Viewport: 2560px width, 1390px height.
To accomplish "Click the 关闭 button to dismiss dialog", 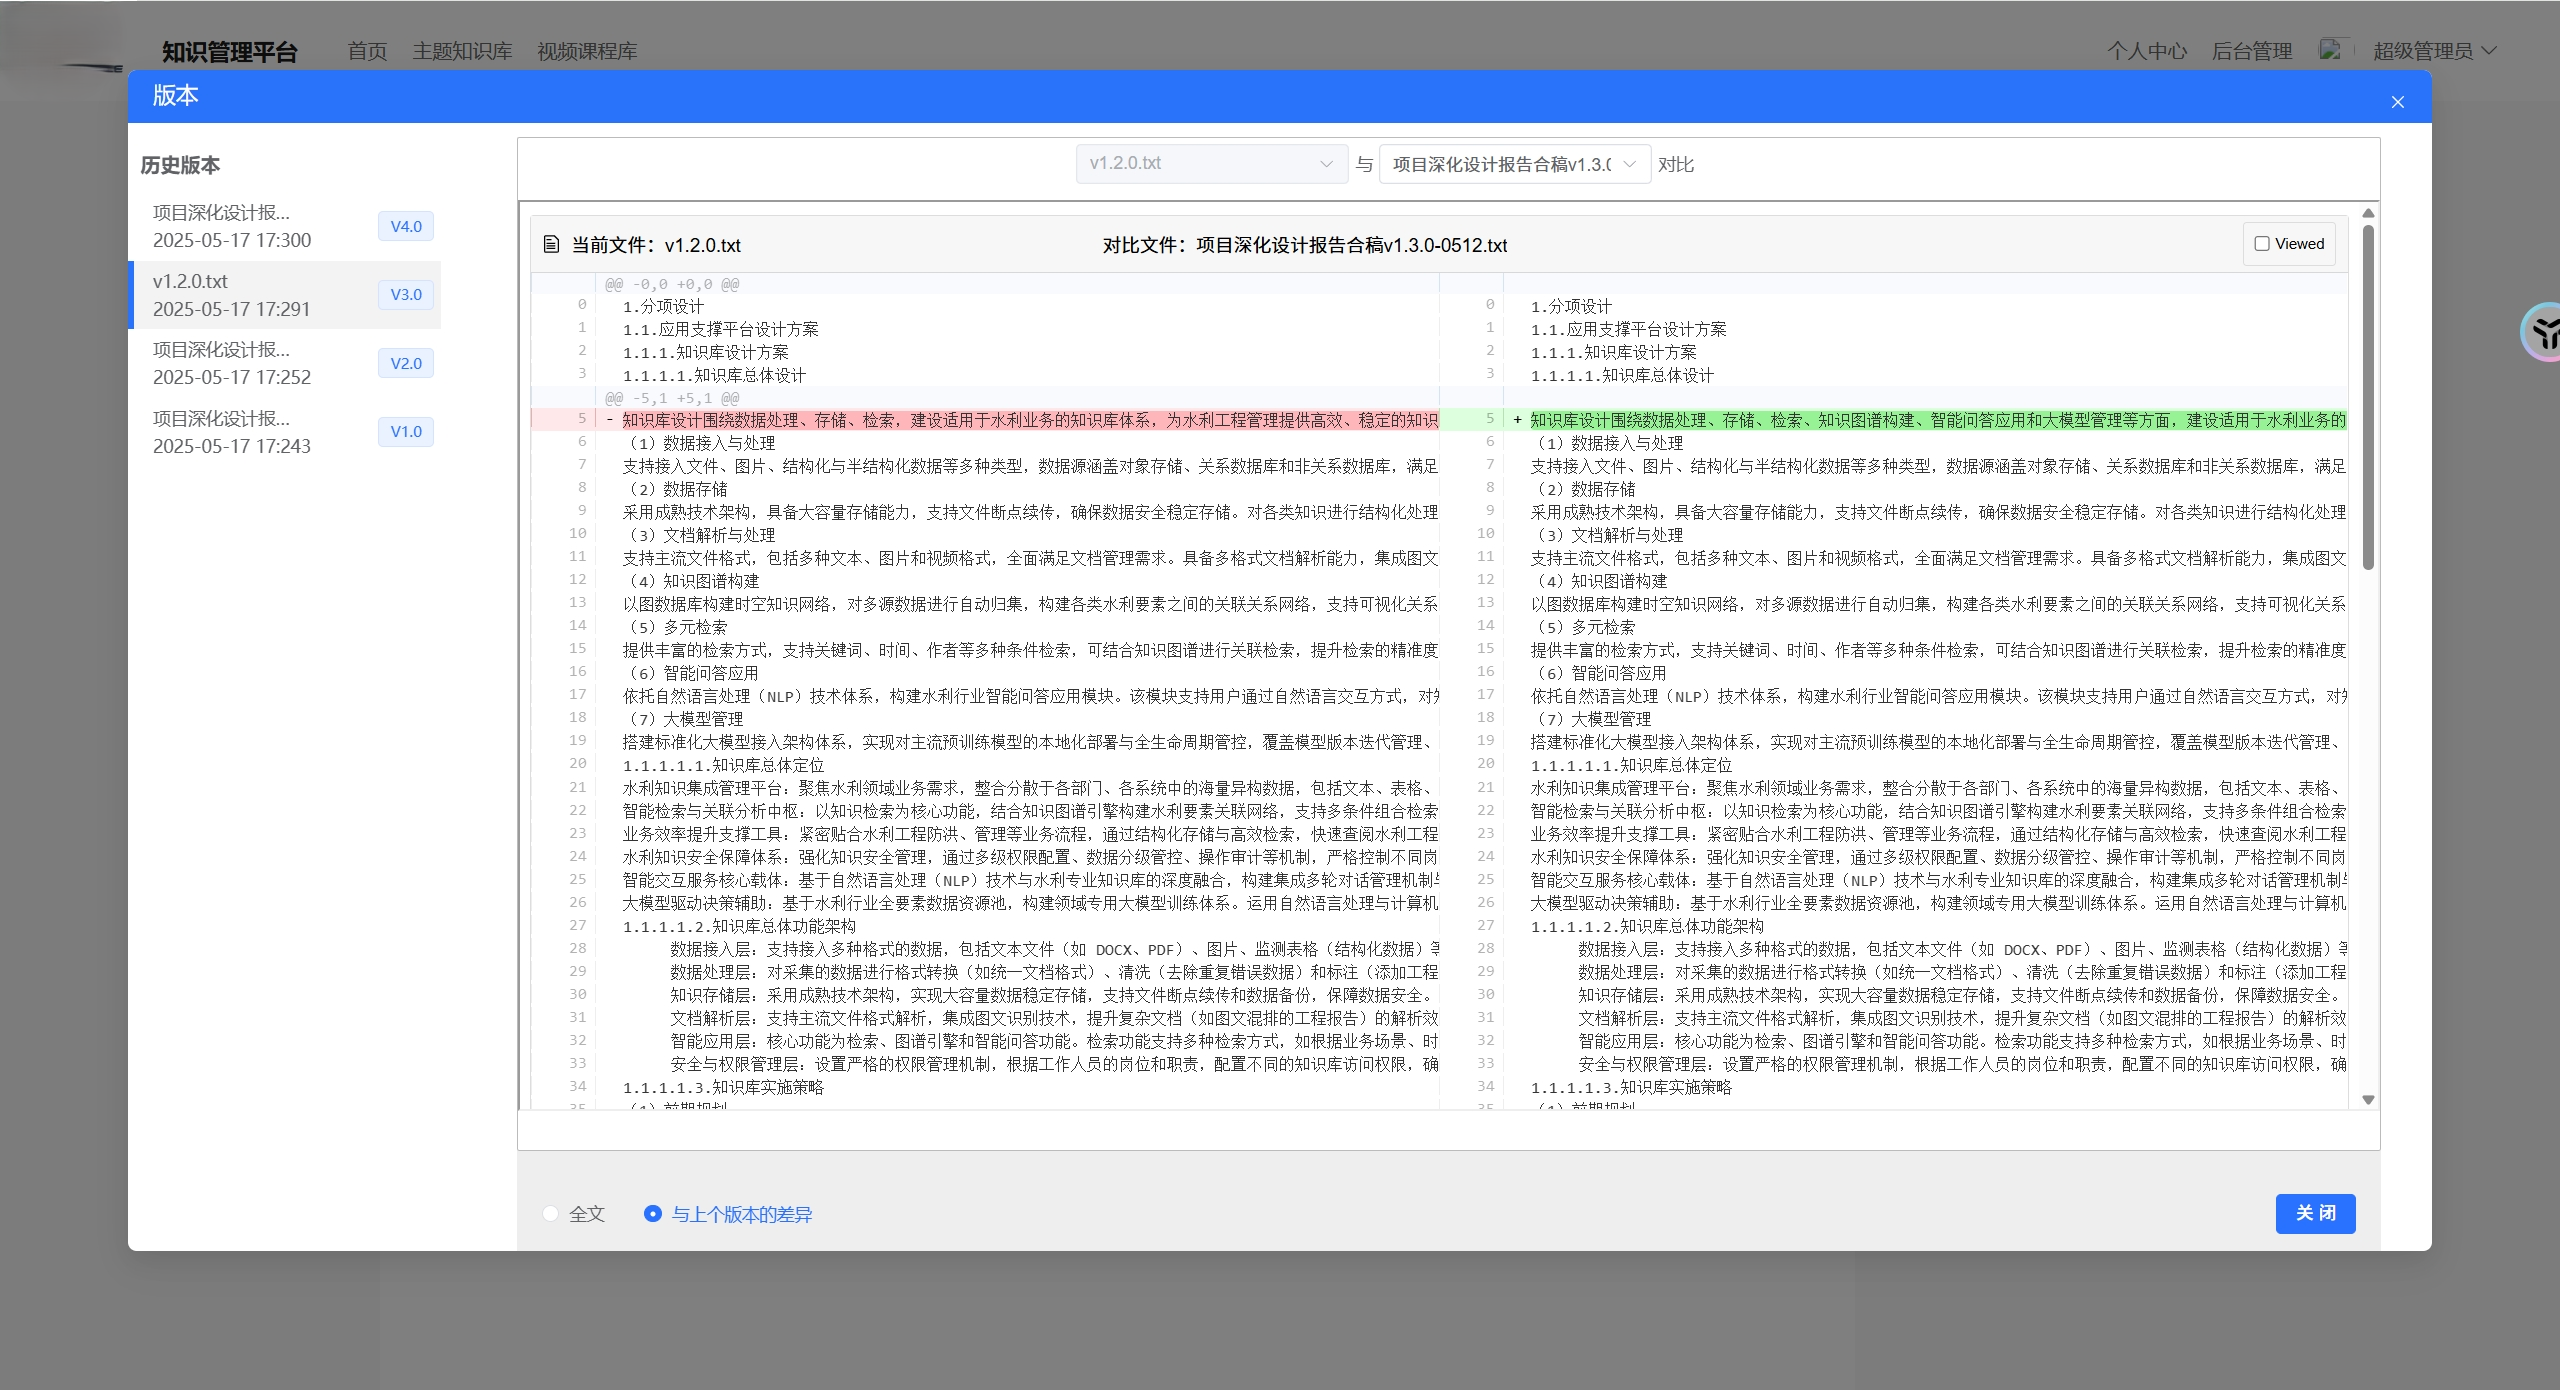I will pos(2316,1213).
